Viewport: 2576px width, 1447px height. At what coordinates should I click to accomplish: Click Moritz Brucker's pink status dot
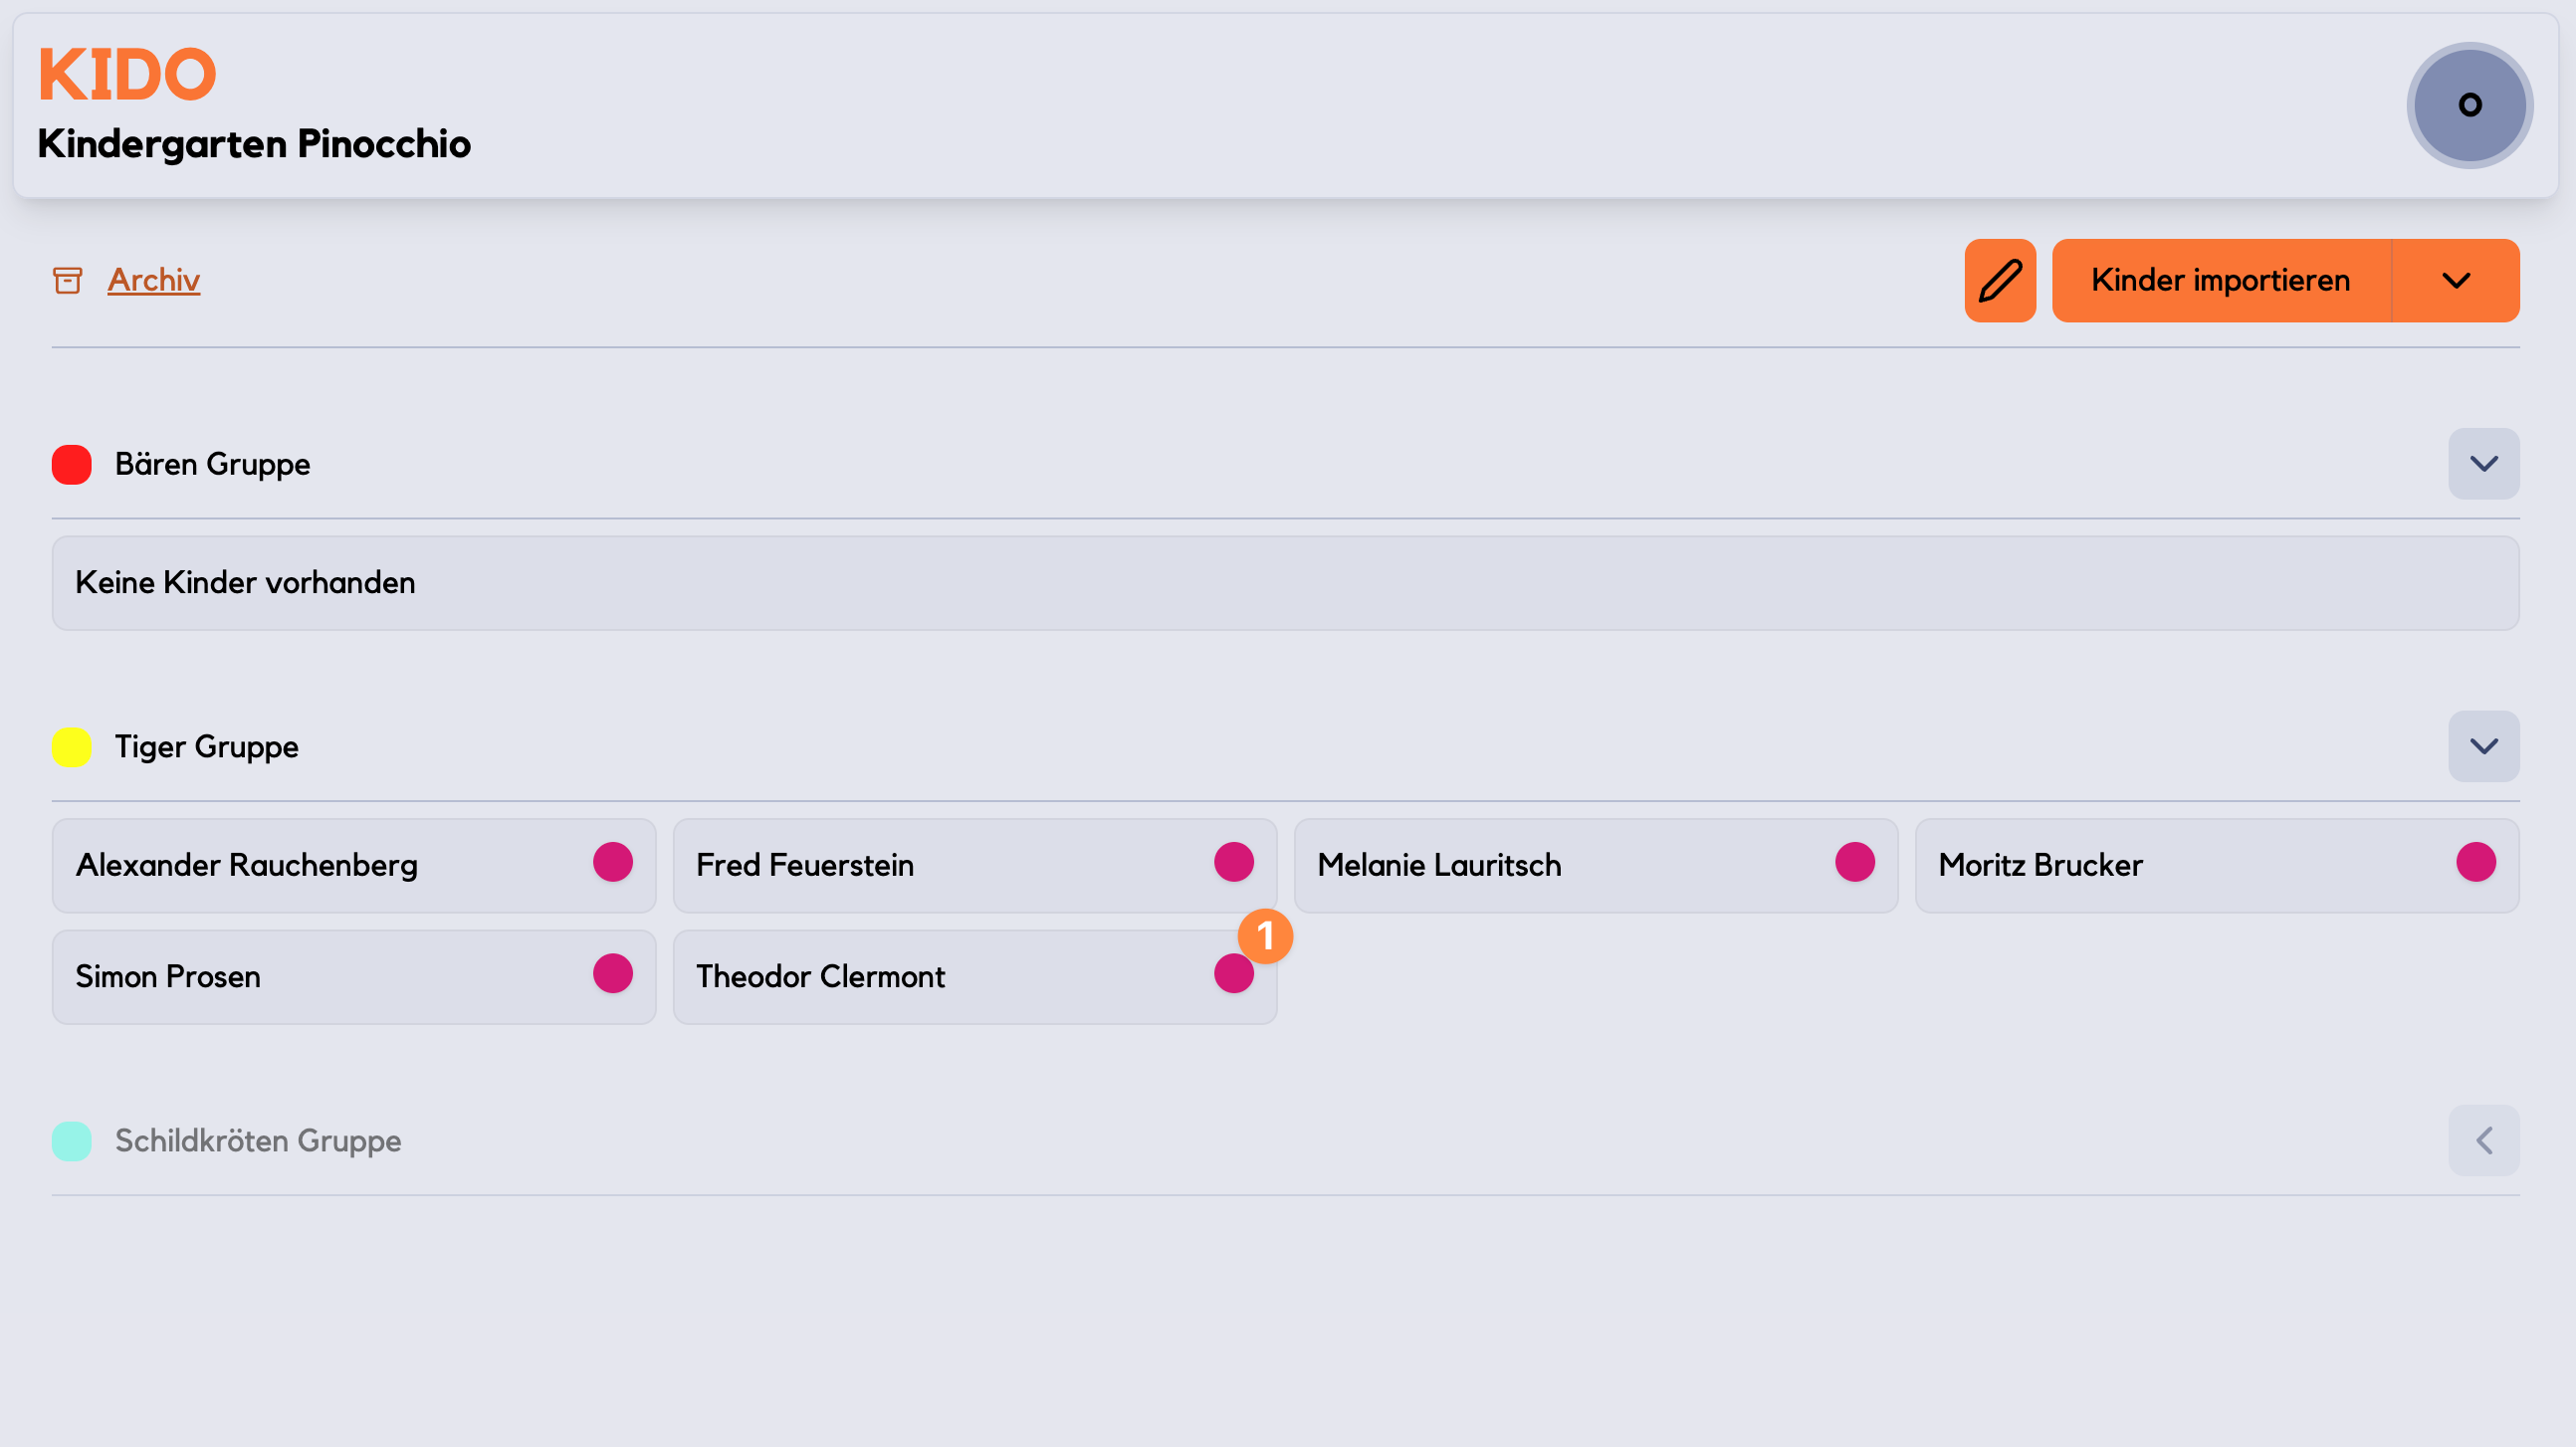pos(2476,862)
